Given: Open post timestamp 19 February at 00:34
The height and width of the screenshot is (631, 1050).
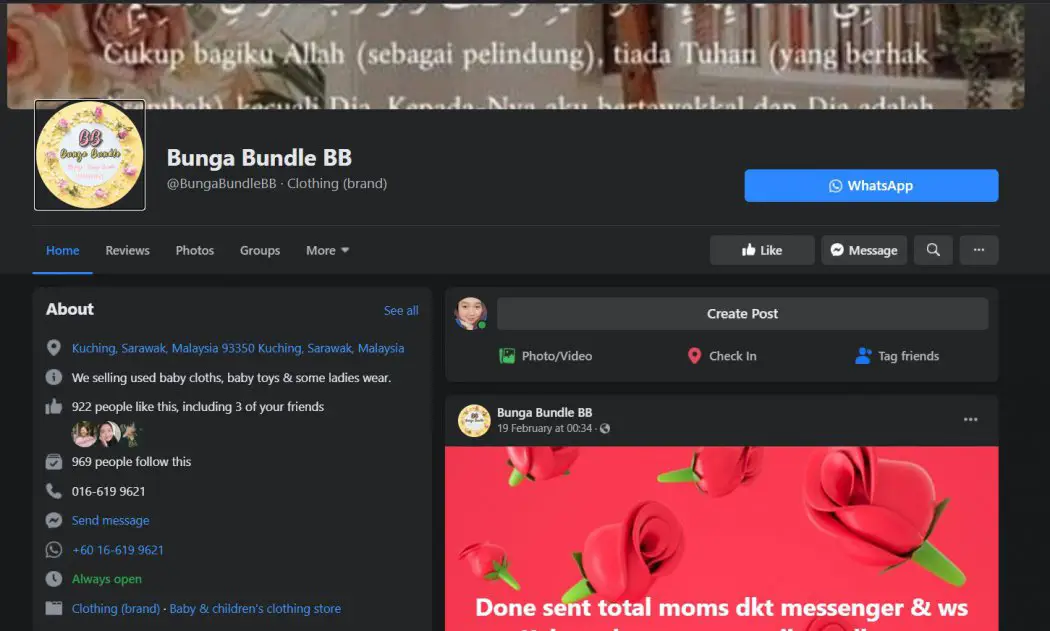Looking at the screenshot, I should point(544,429).
